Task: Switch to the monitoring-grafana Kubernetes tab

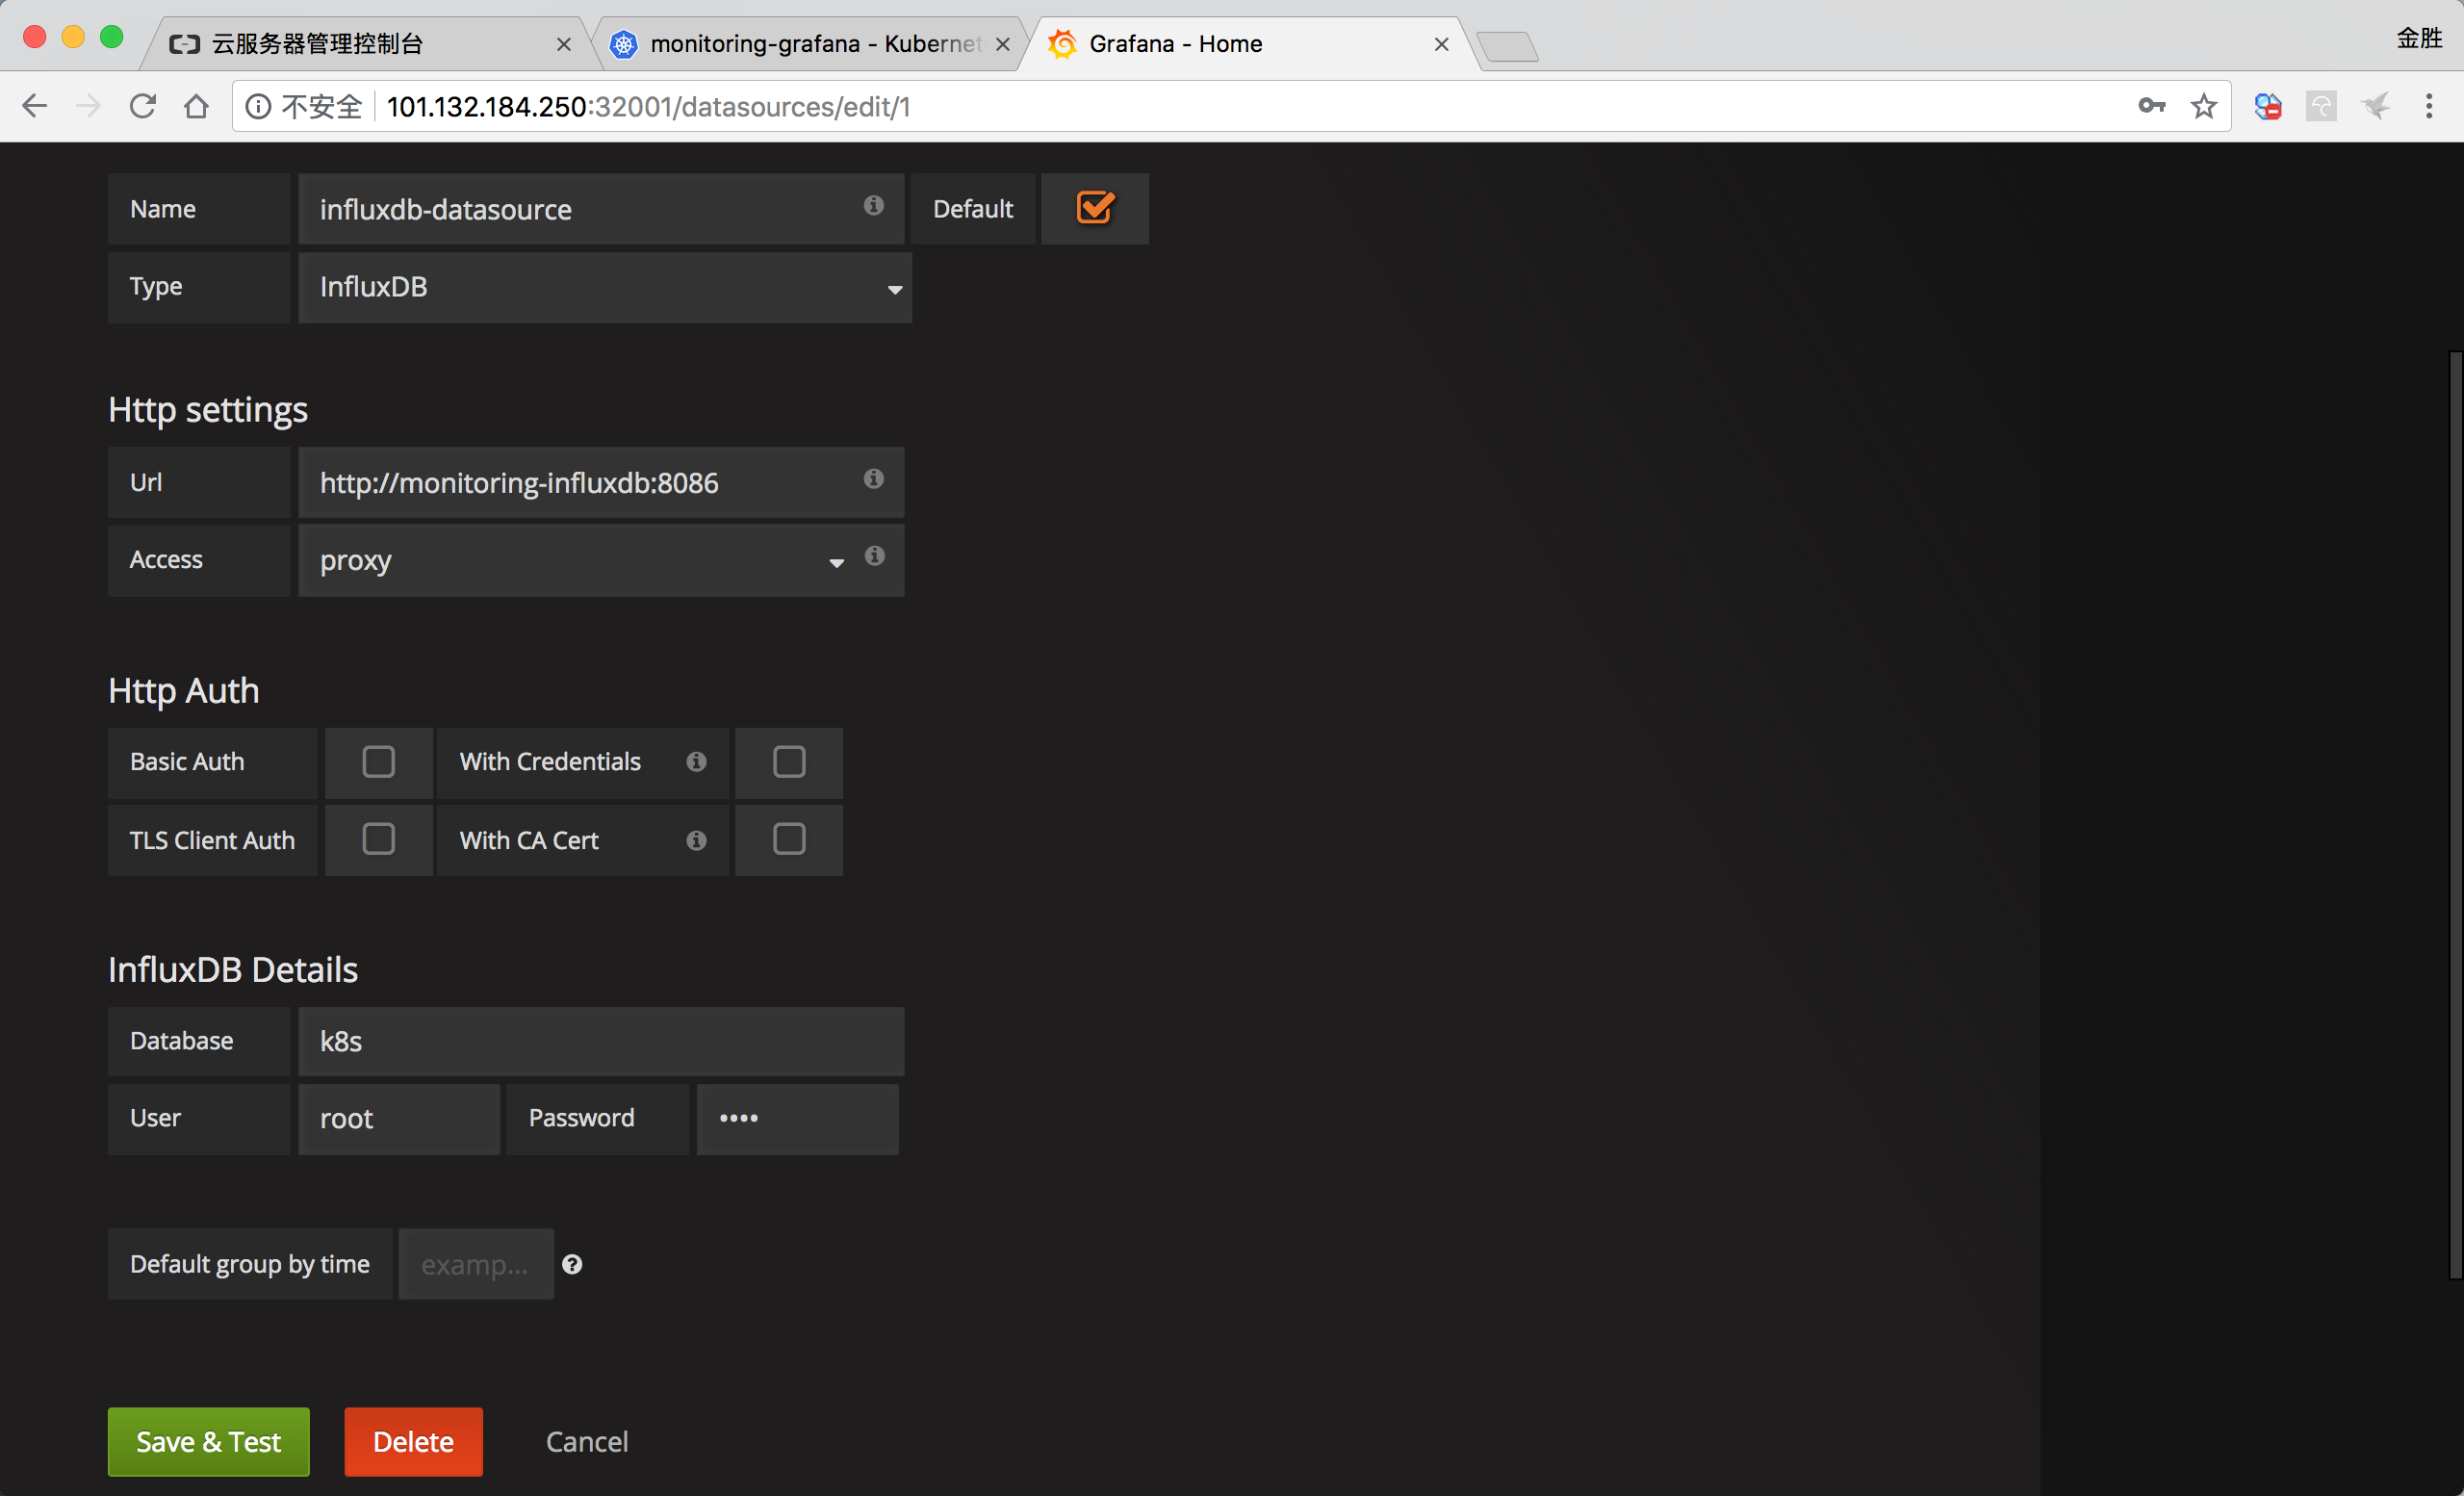Action: tap(812, 44)
